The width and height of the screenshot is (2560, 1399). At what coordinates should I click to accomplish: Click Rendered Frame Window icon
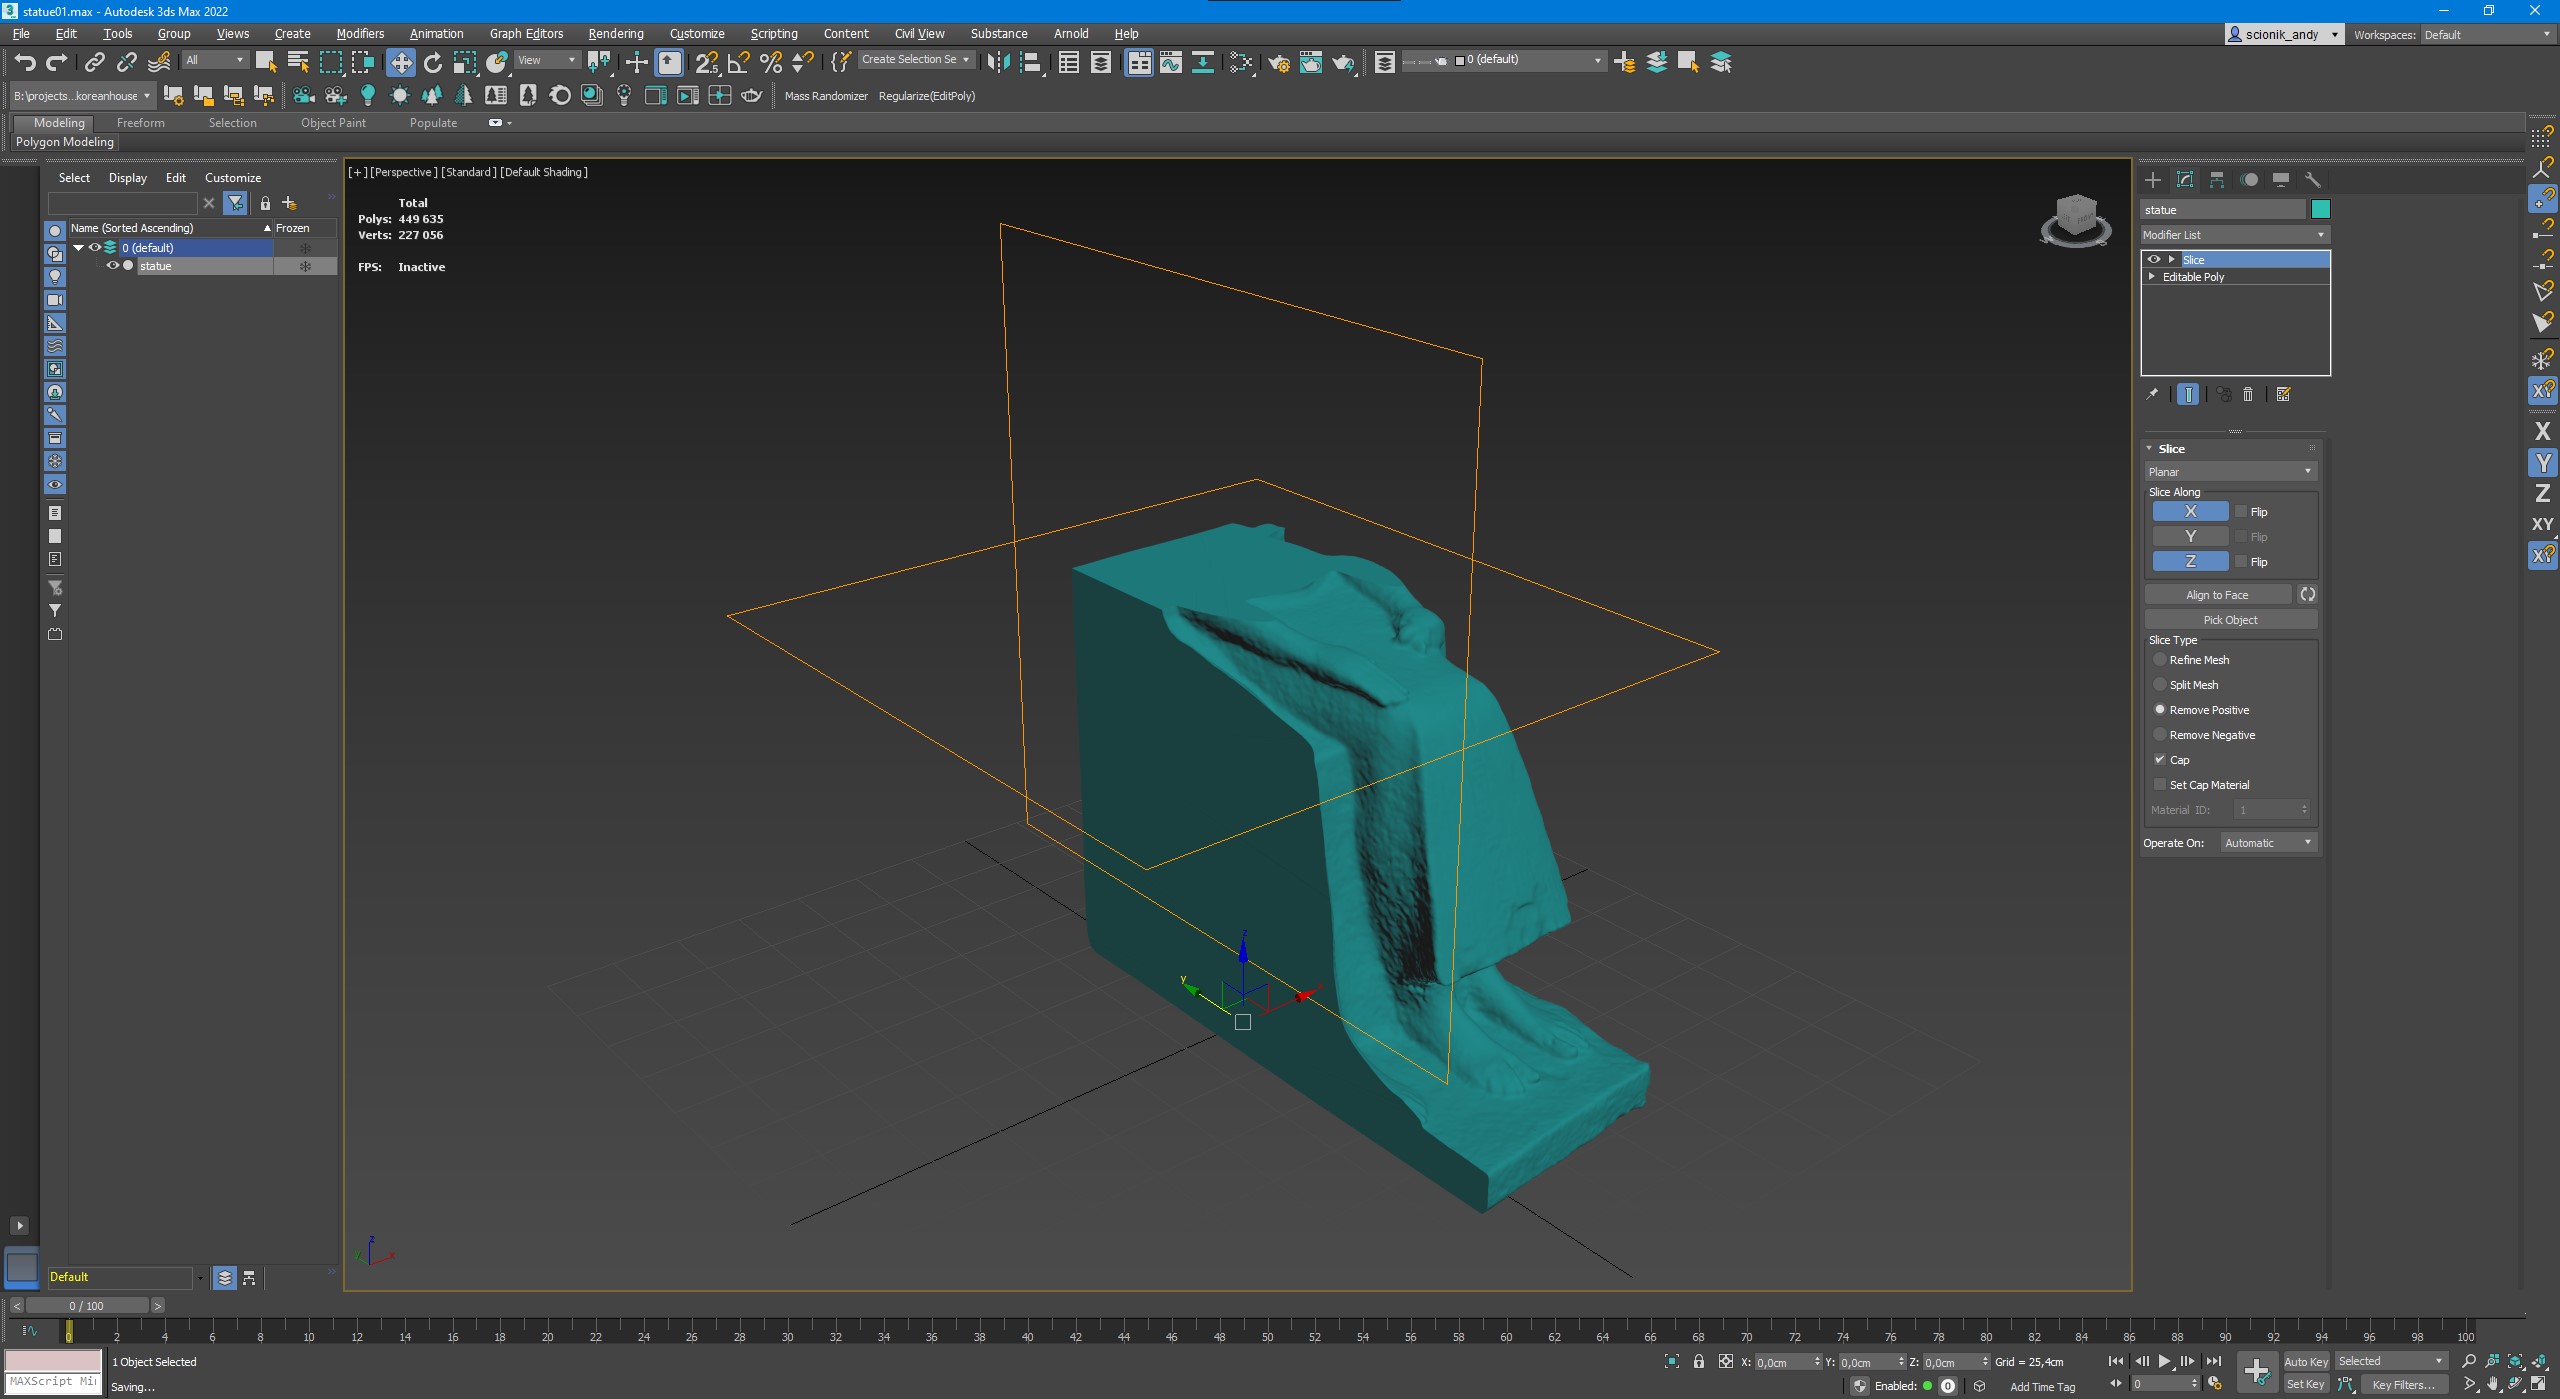click(x=1310, y=62)
